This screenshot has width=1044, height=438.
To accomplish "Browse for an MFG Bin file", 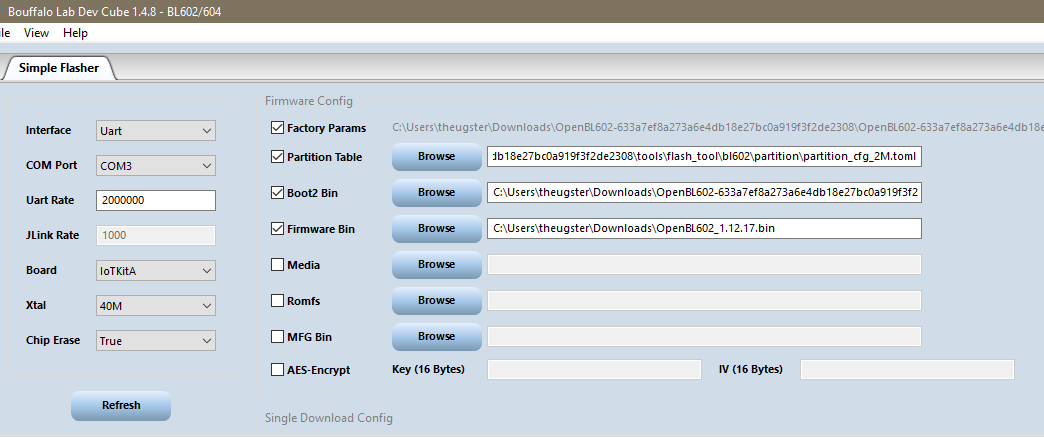I will tap(436, 336).
